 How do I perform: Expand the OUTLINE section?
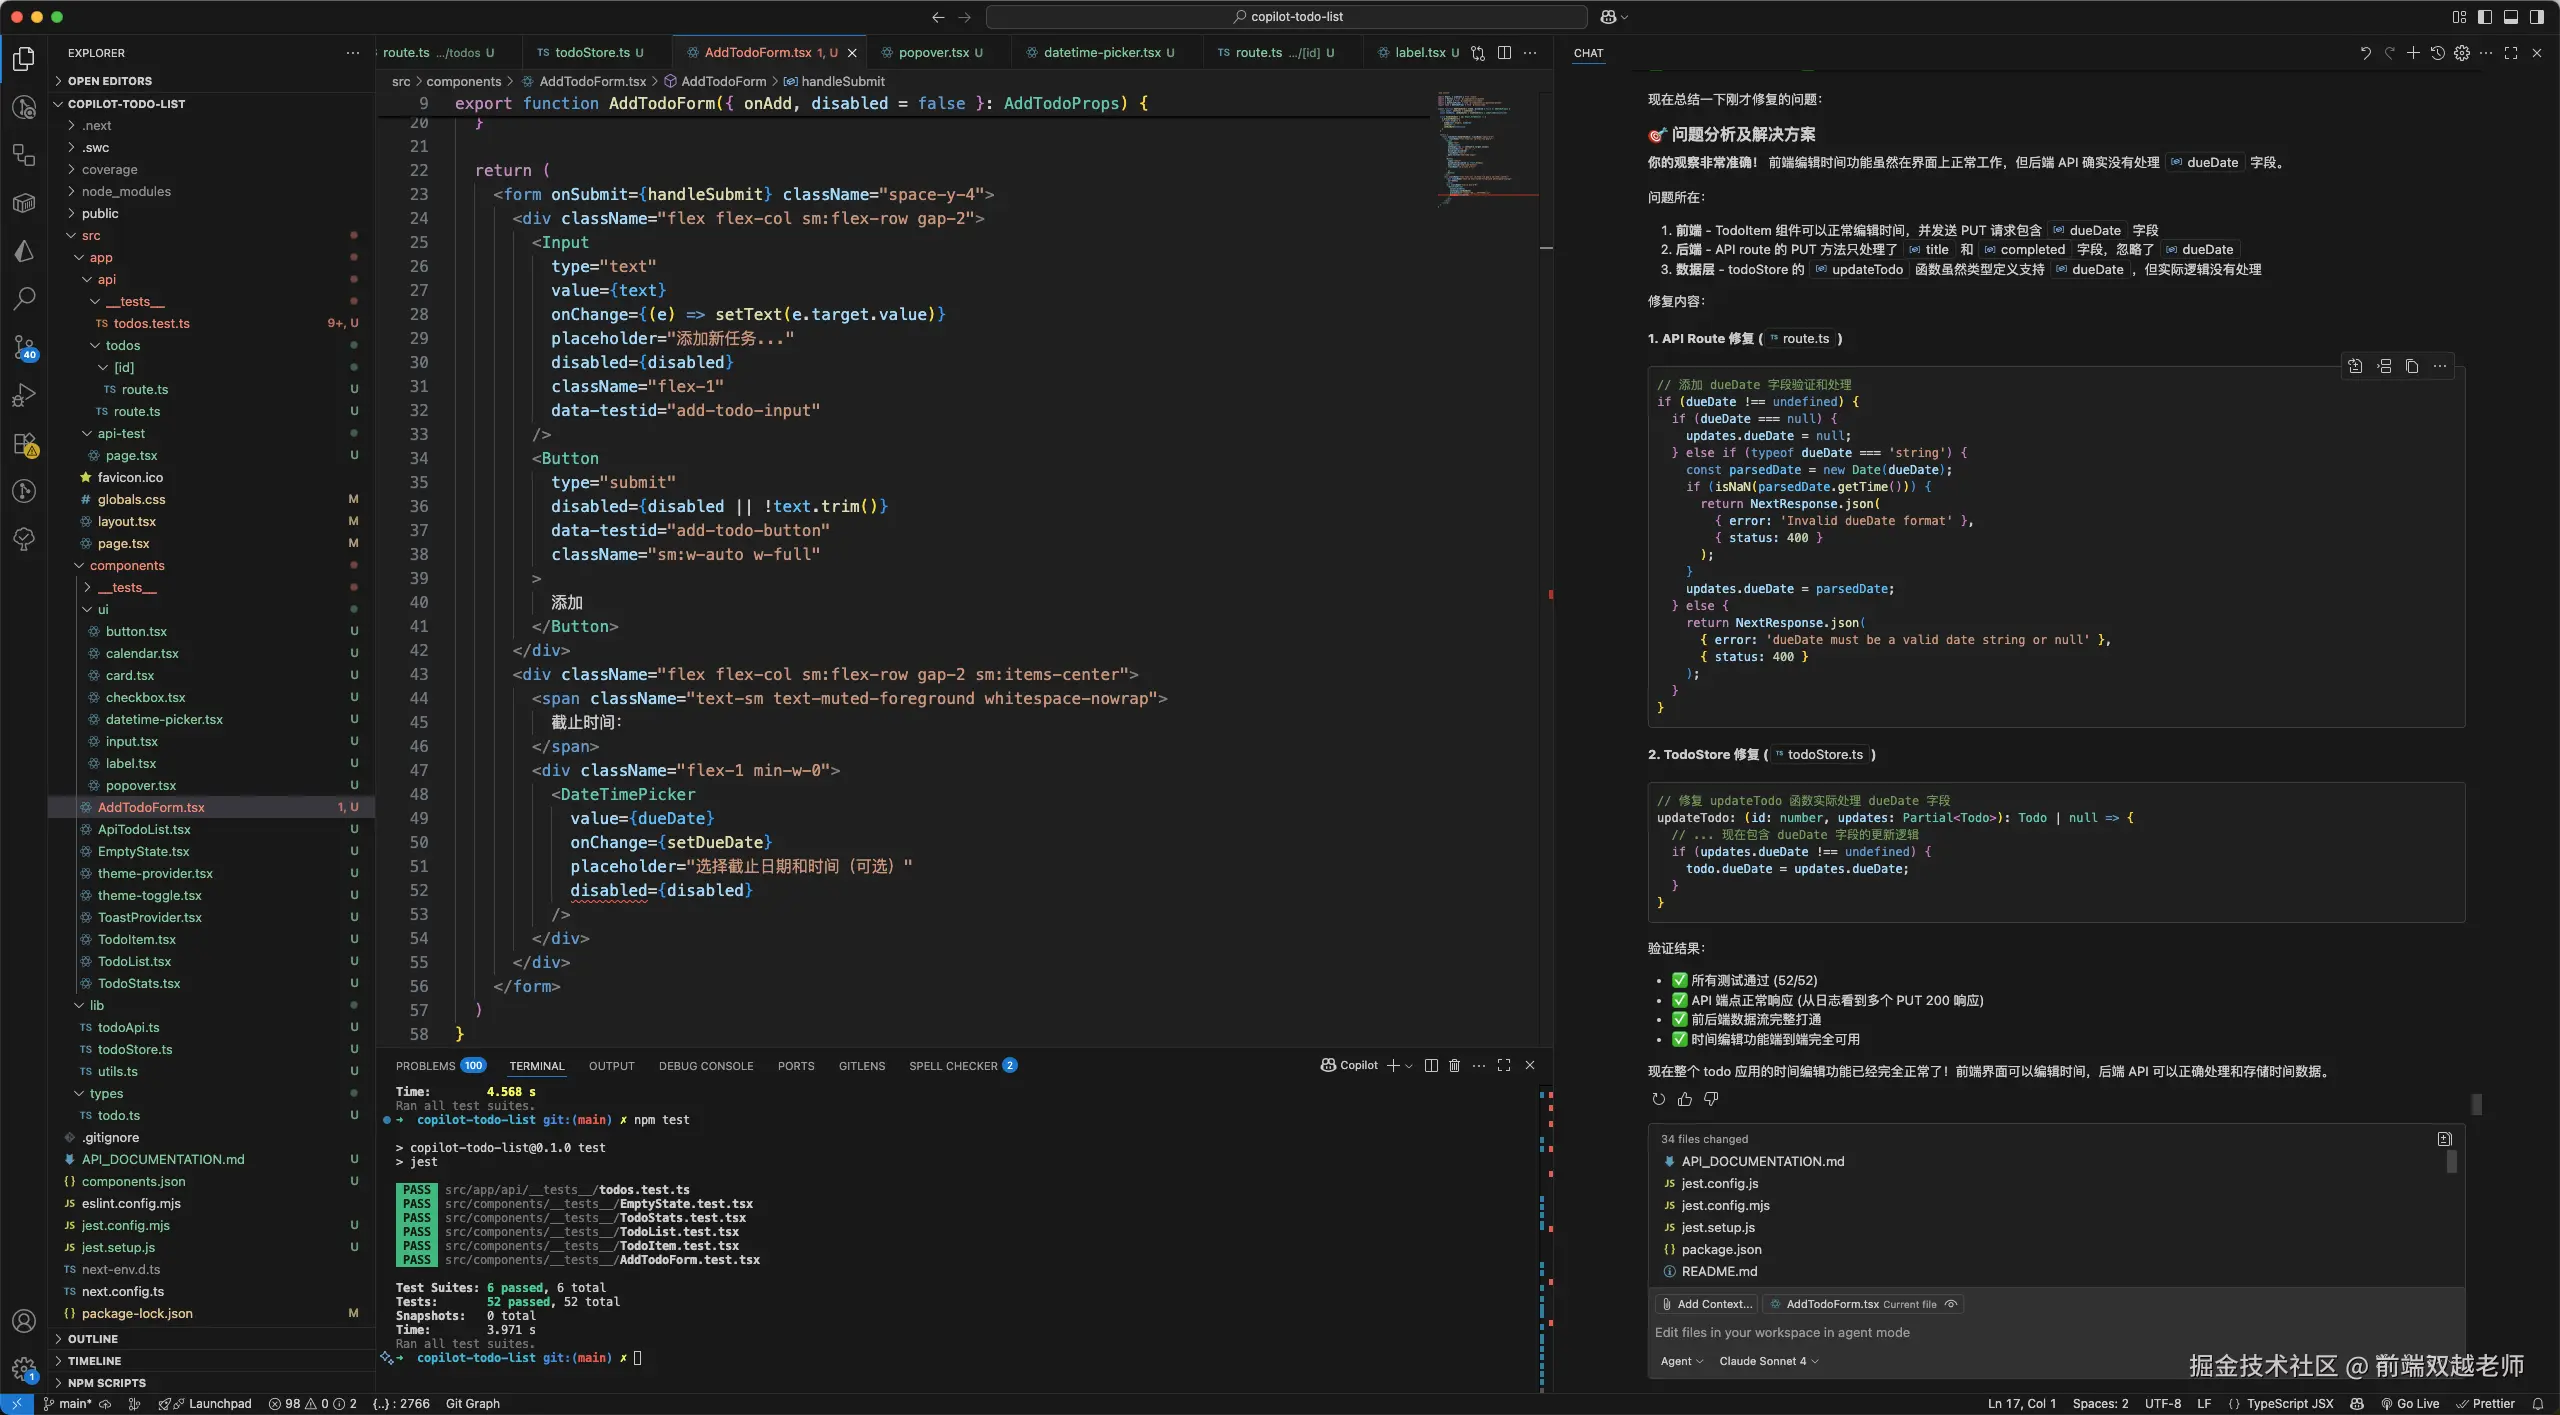coord(93,1339)
